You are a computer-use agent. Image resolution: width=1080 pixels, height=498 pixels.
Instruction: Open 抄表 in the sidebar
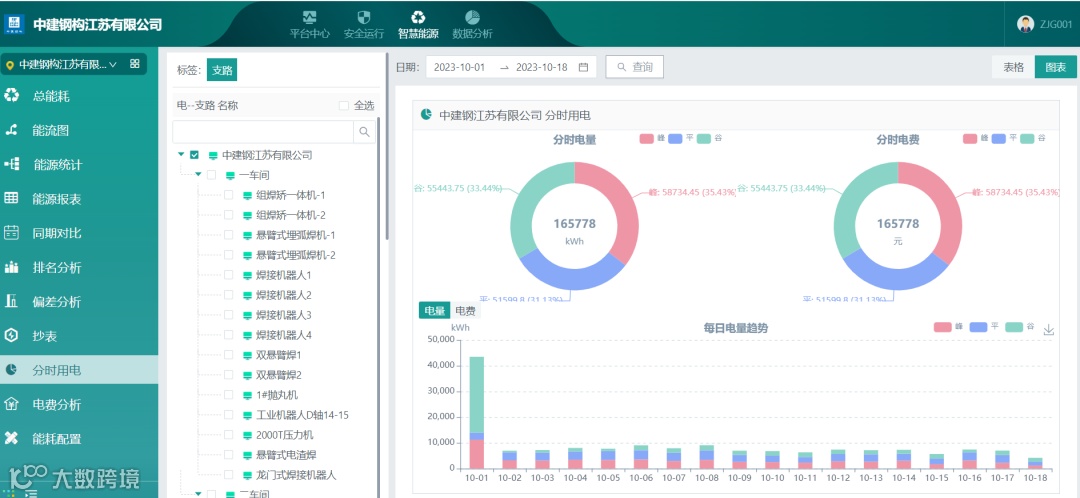pos(45,335)
